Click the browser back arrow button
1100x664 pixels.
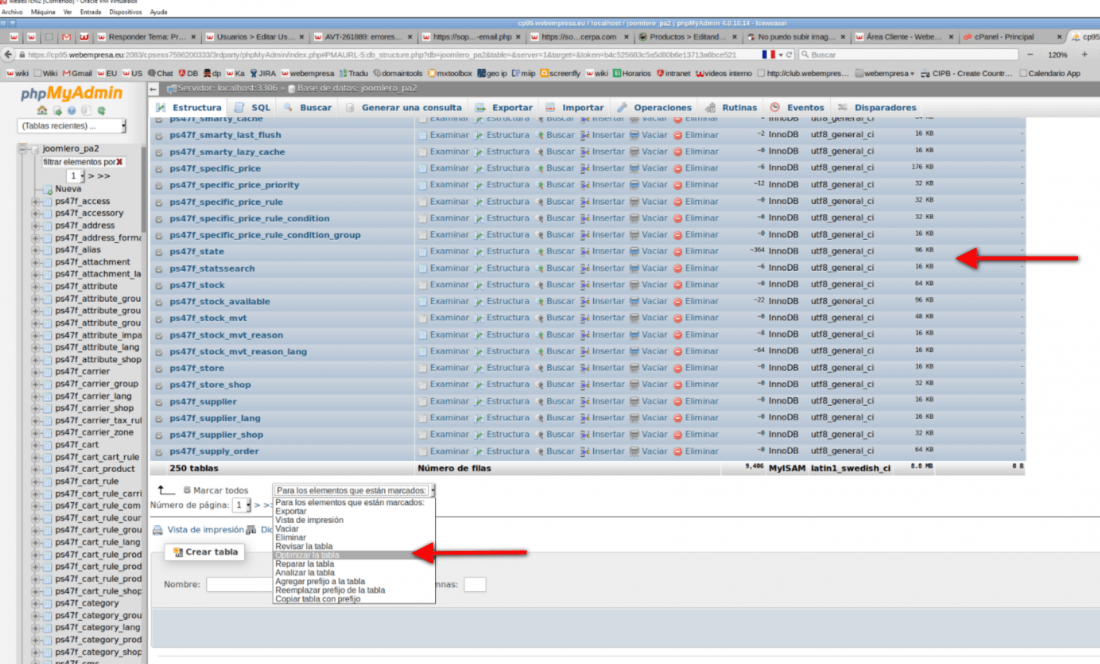[x=8, y=55]
